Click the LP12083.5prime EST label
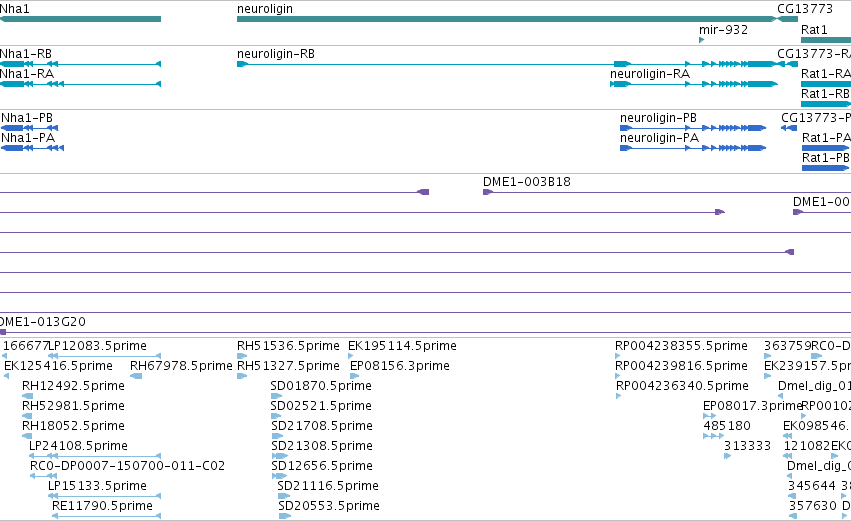 coord(98,346)
